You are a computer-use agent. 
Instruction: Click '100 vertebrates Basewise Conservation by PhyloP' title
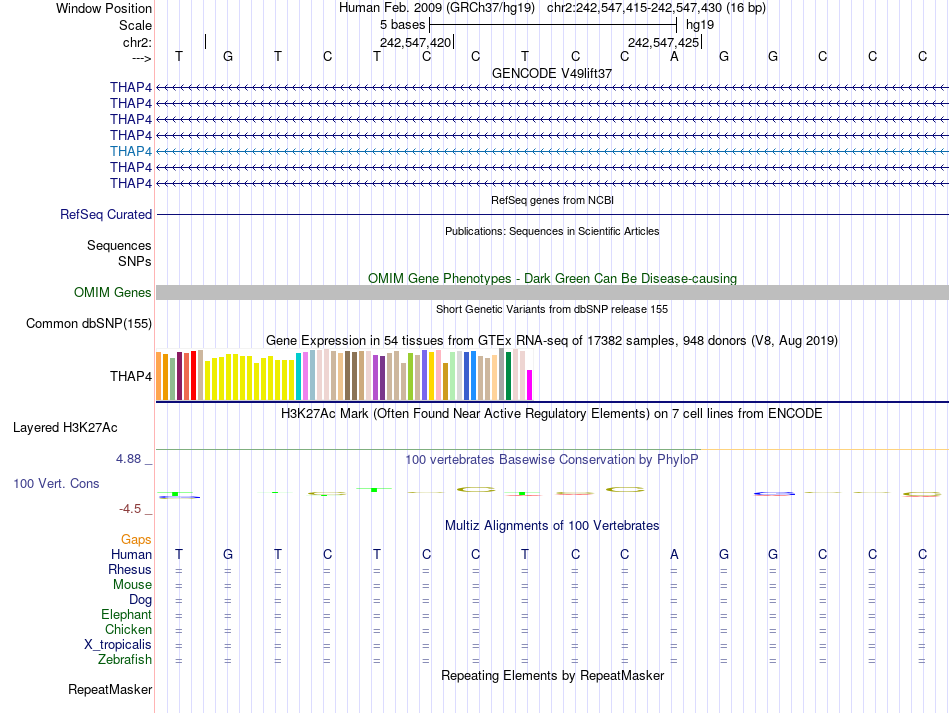[x=552, y=460]
